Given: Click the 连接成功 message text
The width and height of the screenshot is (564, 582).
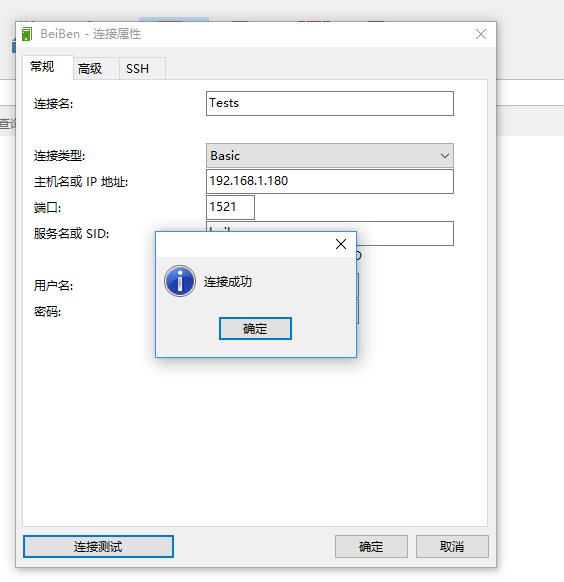Looking at the screenshot, I should [228, 282].
